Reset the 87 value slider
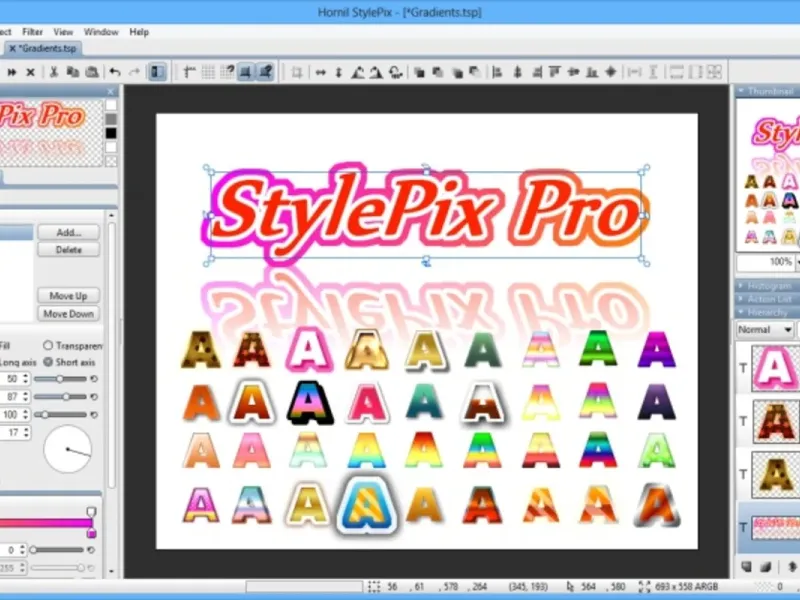 94,396
